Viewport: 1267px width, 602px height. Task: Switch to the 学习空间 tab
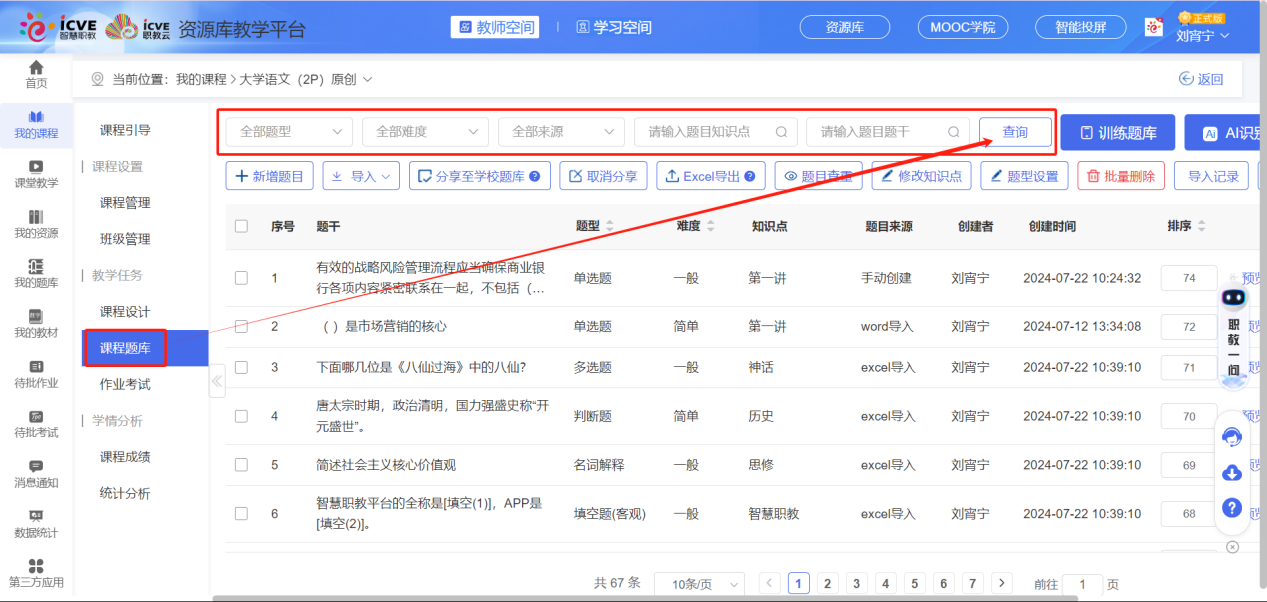[613, 27]
